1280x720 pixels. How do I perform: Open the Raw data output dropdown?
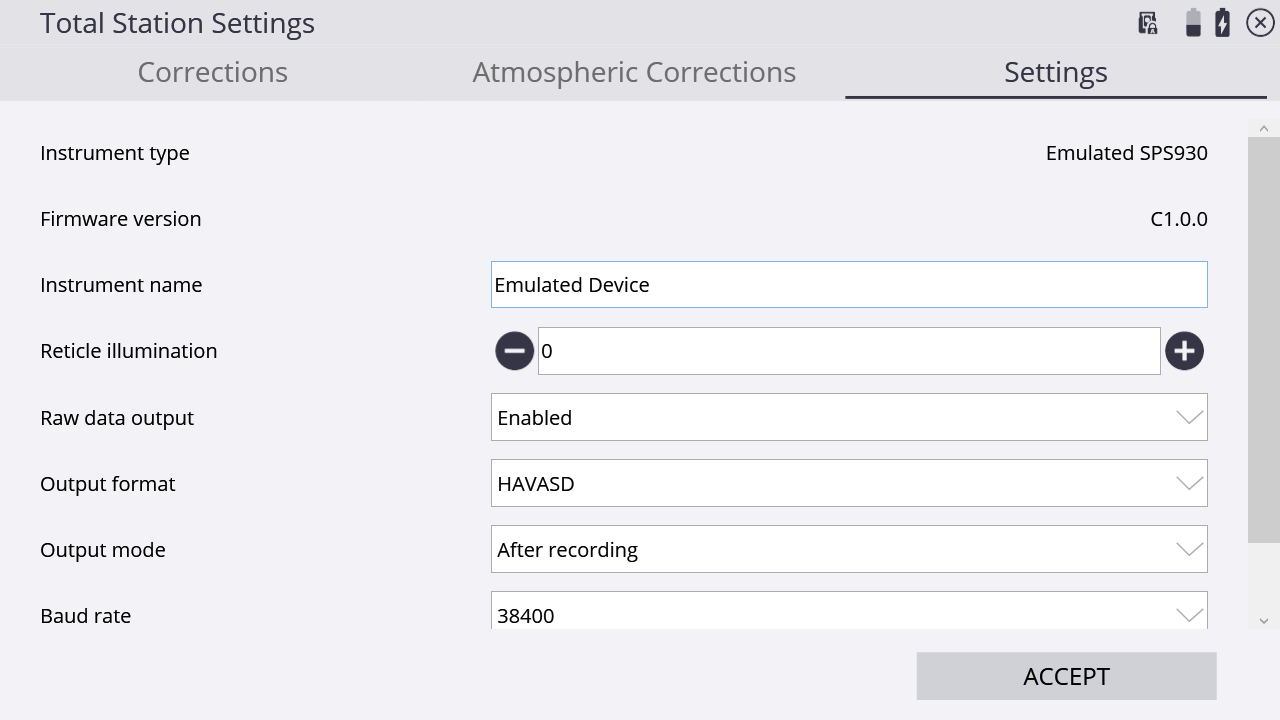(x=849, y=417)
